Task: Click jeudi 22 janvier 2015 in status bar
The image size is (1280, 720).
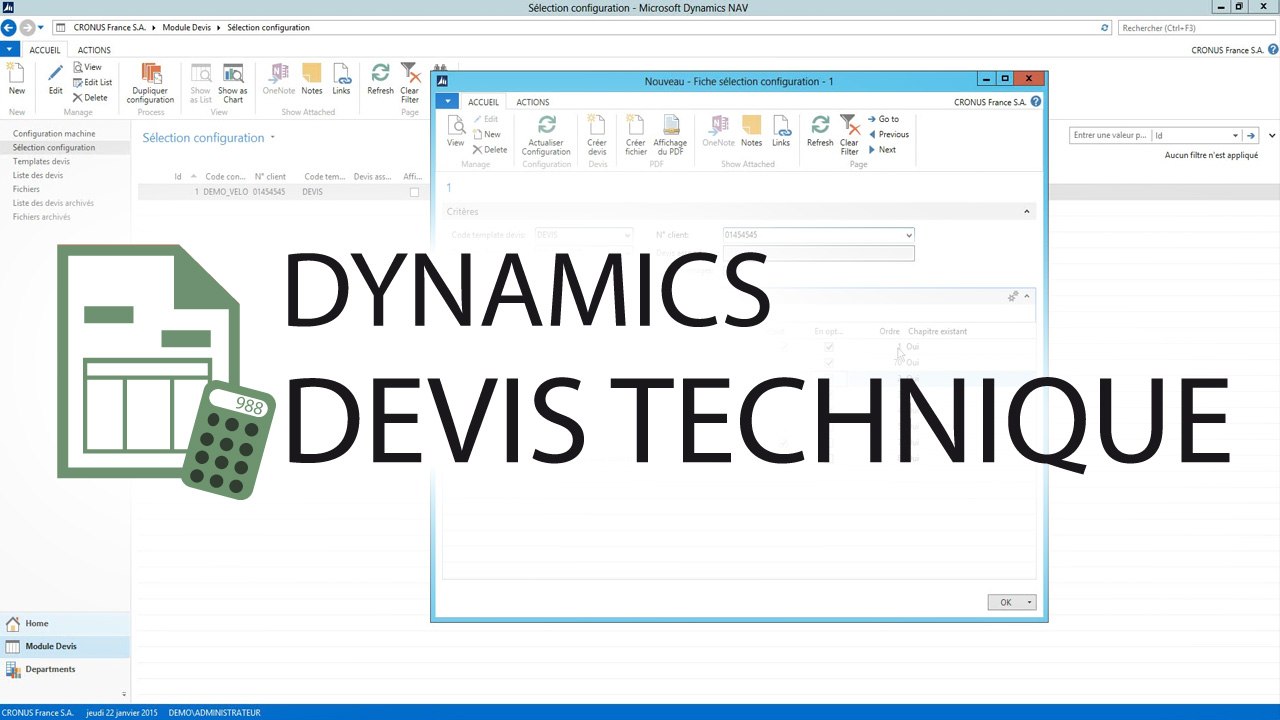Action: tap(122, 713)
